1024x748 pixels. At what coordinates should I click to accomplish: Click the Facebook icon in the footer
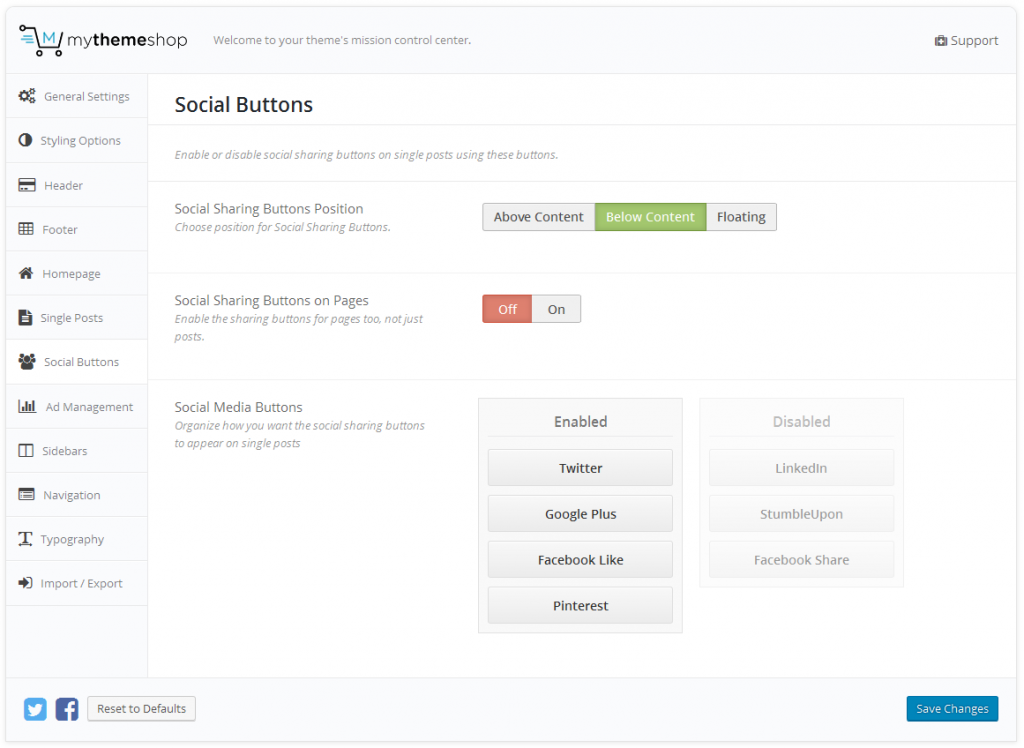click(x=66, y=708)
